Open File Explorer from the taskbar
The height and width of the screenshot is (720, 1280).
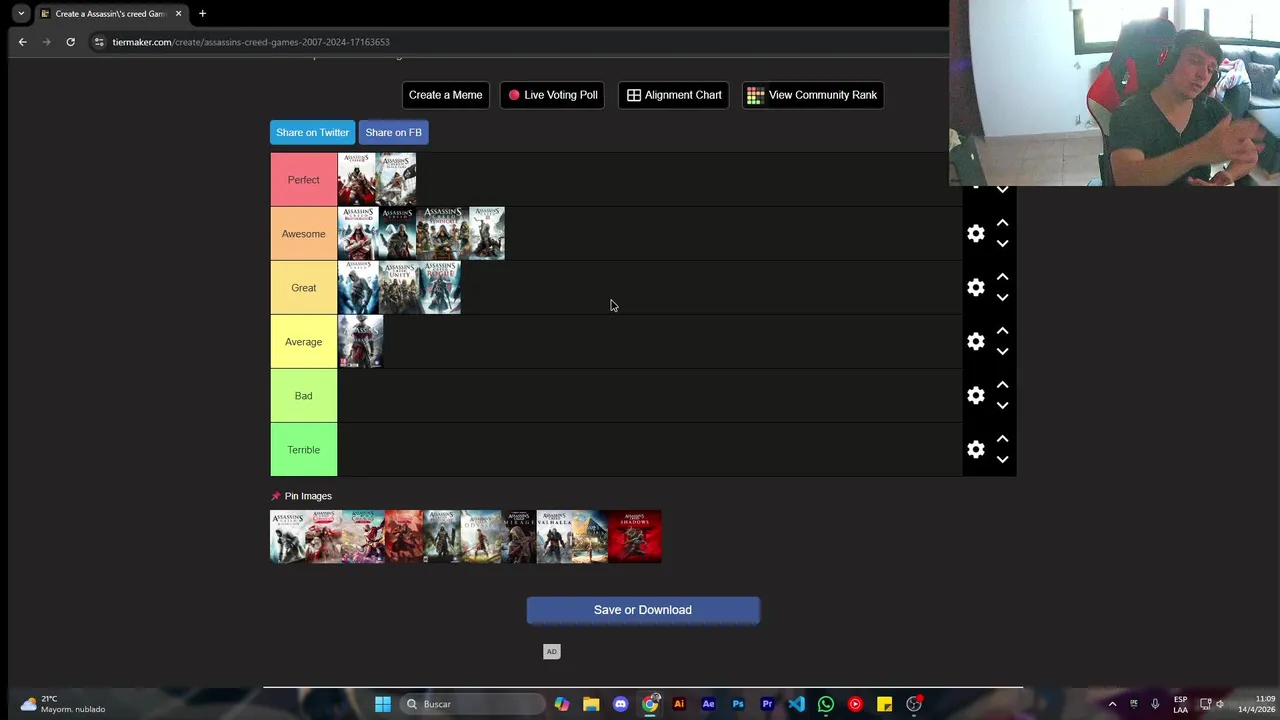(591, 704)
